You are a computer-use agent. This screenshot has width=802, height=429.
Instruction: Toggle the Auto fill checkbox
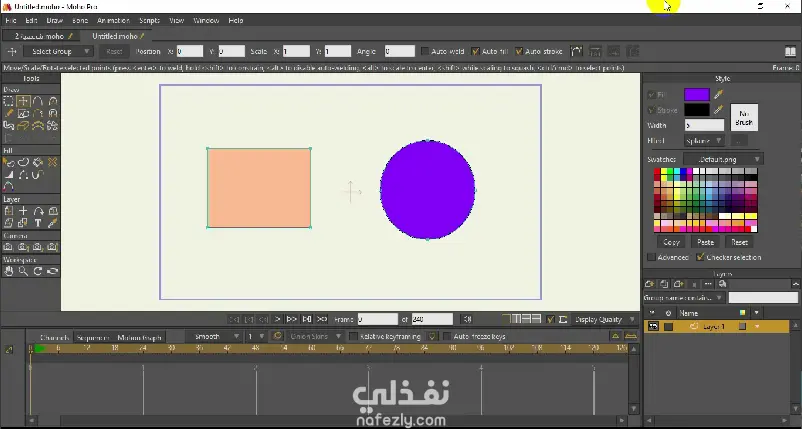pyautogui.click(x=475, y=51)
